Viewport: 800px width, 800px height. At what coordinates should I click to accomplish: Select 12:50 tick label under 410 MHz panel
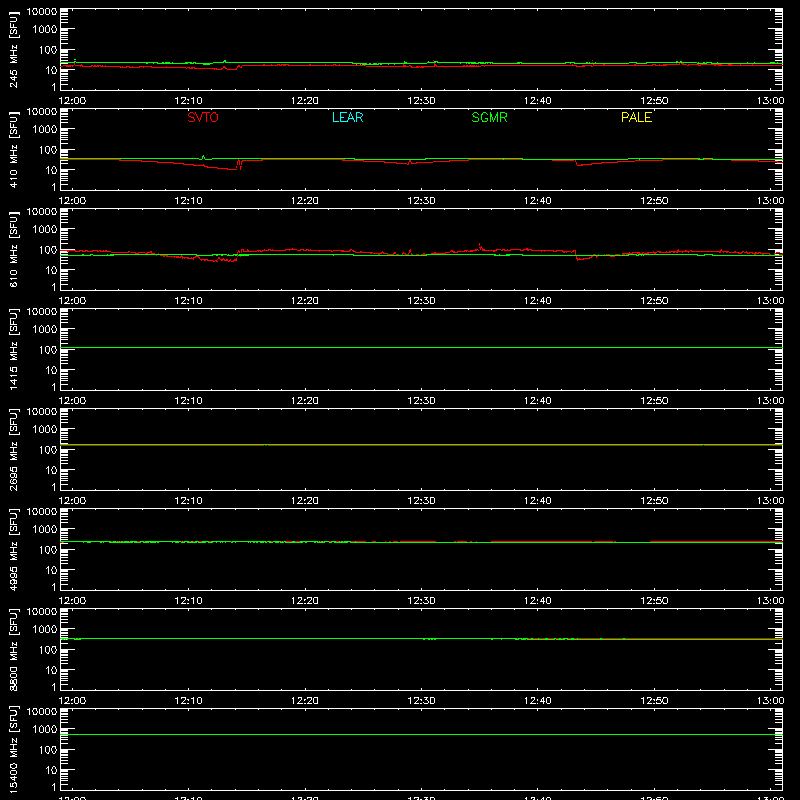[x=654, y=201]
